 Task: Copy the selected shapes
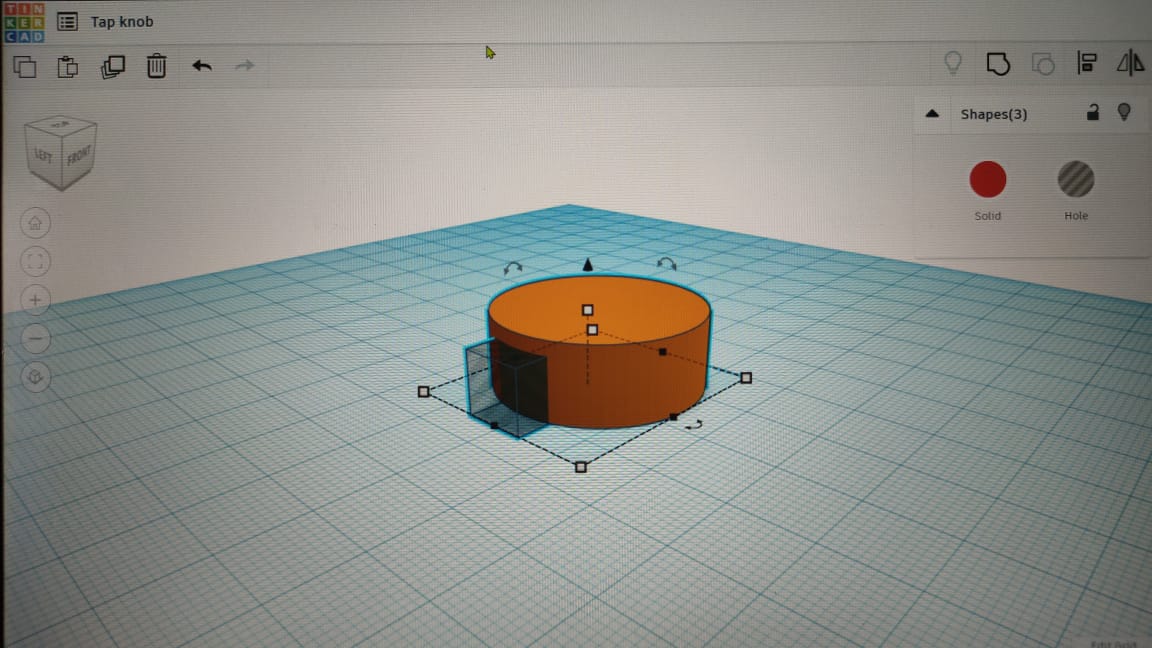[24, 66]
